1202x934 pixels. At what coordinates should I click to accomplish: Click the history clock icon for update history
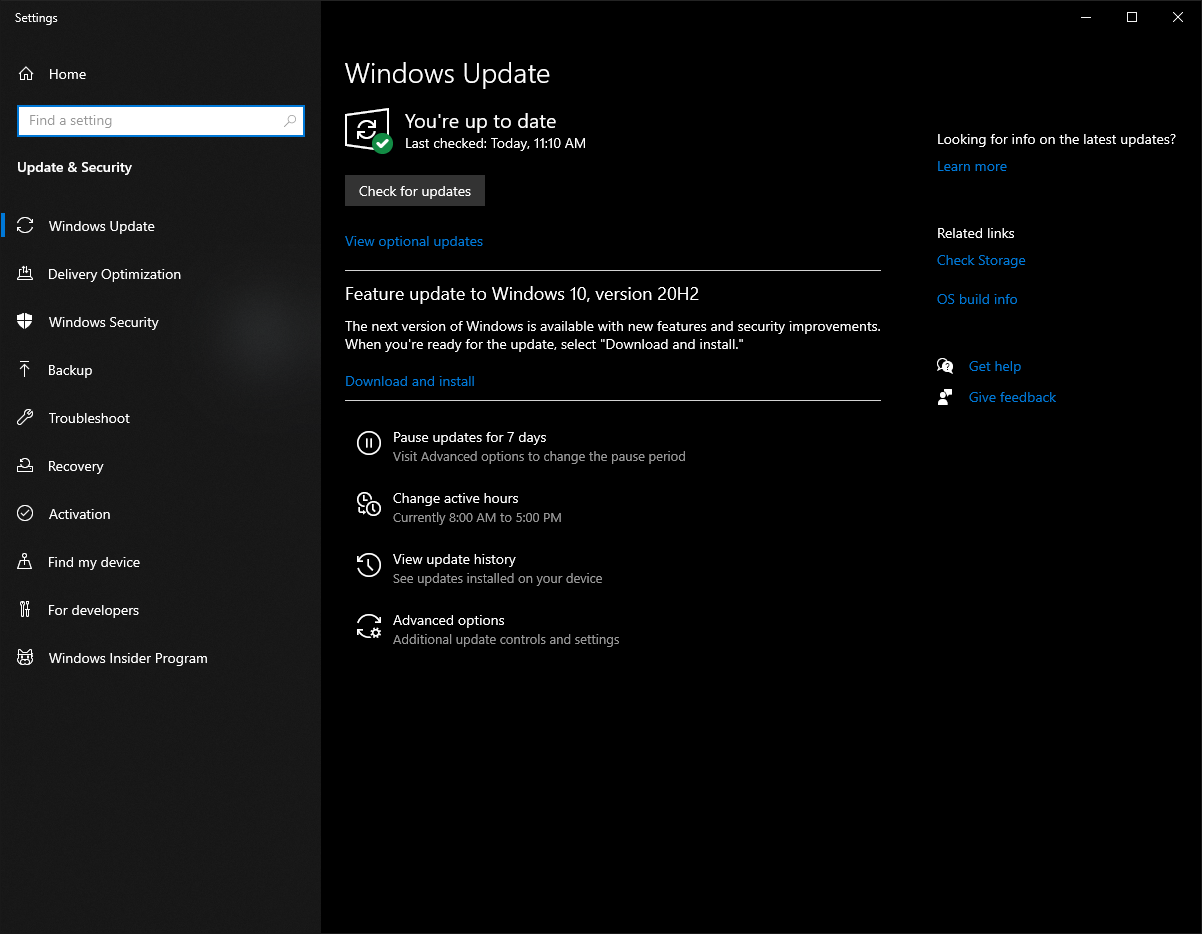coord(369,565)
